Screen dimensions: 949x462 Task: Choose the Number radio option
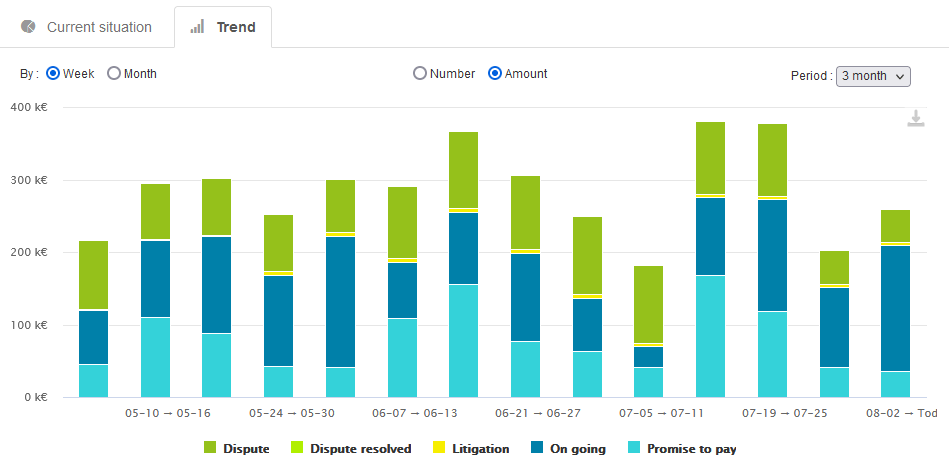[x=420, y=74]
